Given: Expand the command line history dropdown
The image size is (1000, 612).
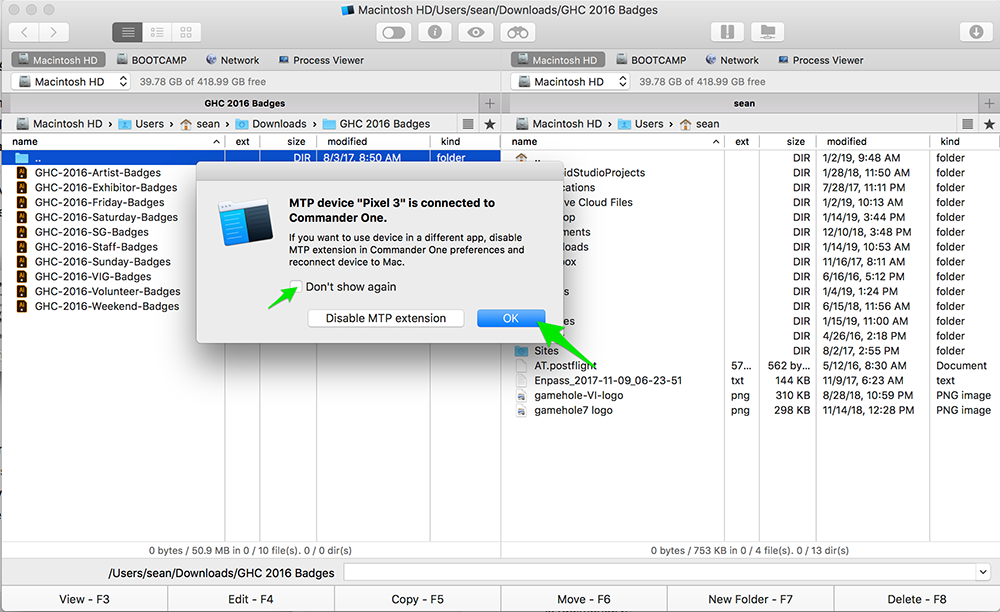Looking at the screenshot, I should click(983, 572).
